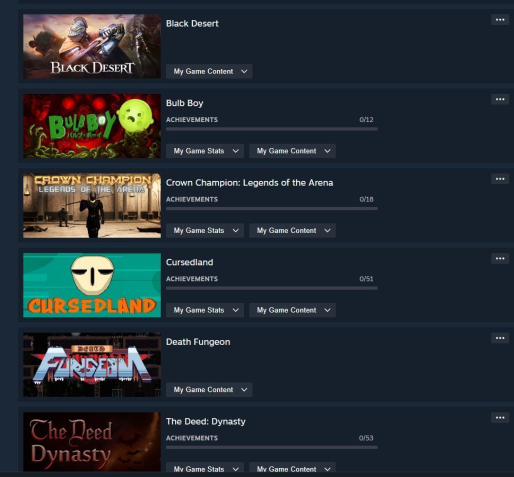
Task: Click The Deed: Dynasty achievements label
Action: point(192,438)
